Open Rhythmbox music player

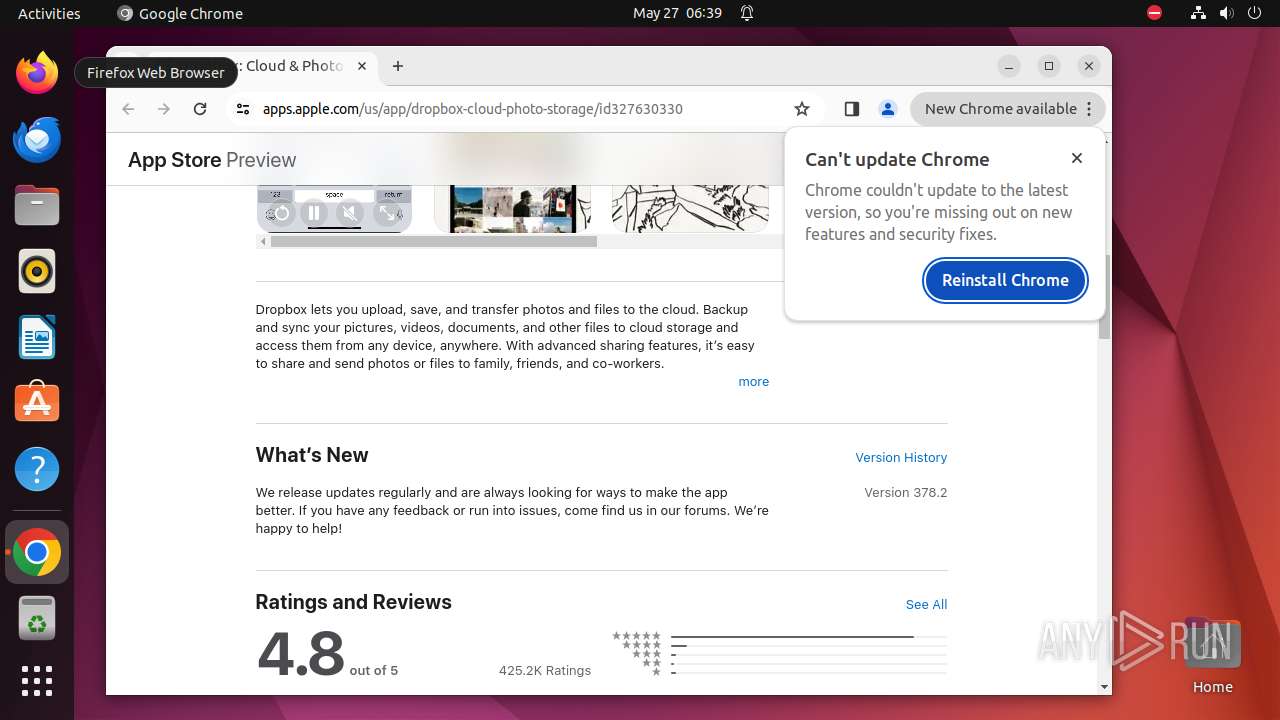click(x=37, y=271)
